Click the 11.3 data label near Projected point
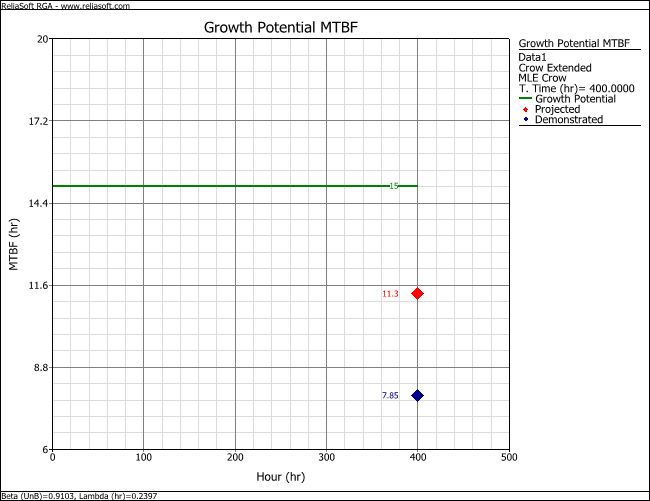This screenshot has height=501, width=650. (x=390, y=294)
